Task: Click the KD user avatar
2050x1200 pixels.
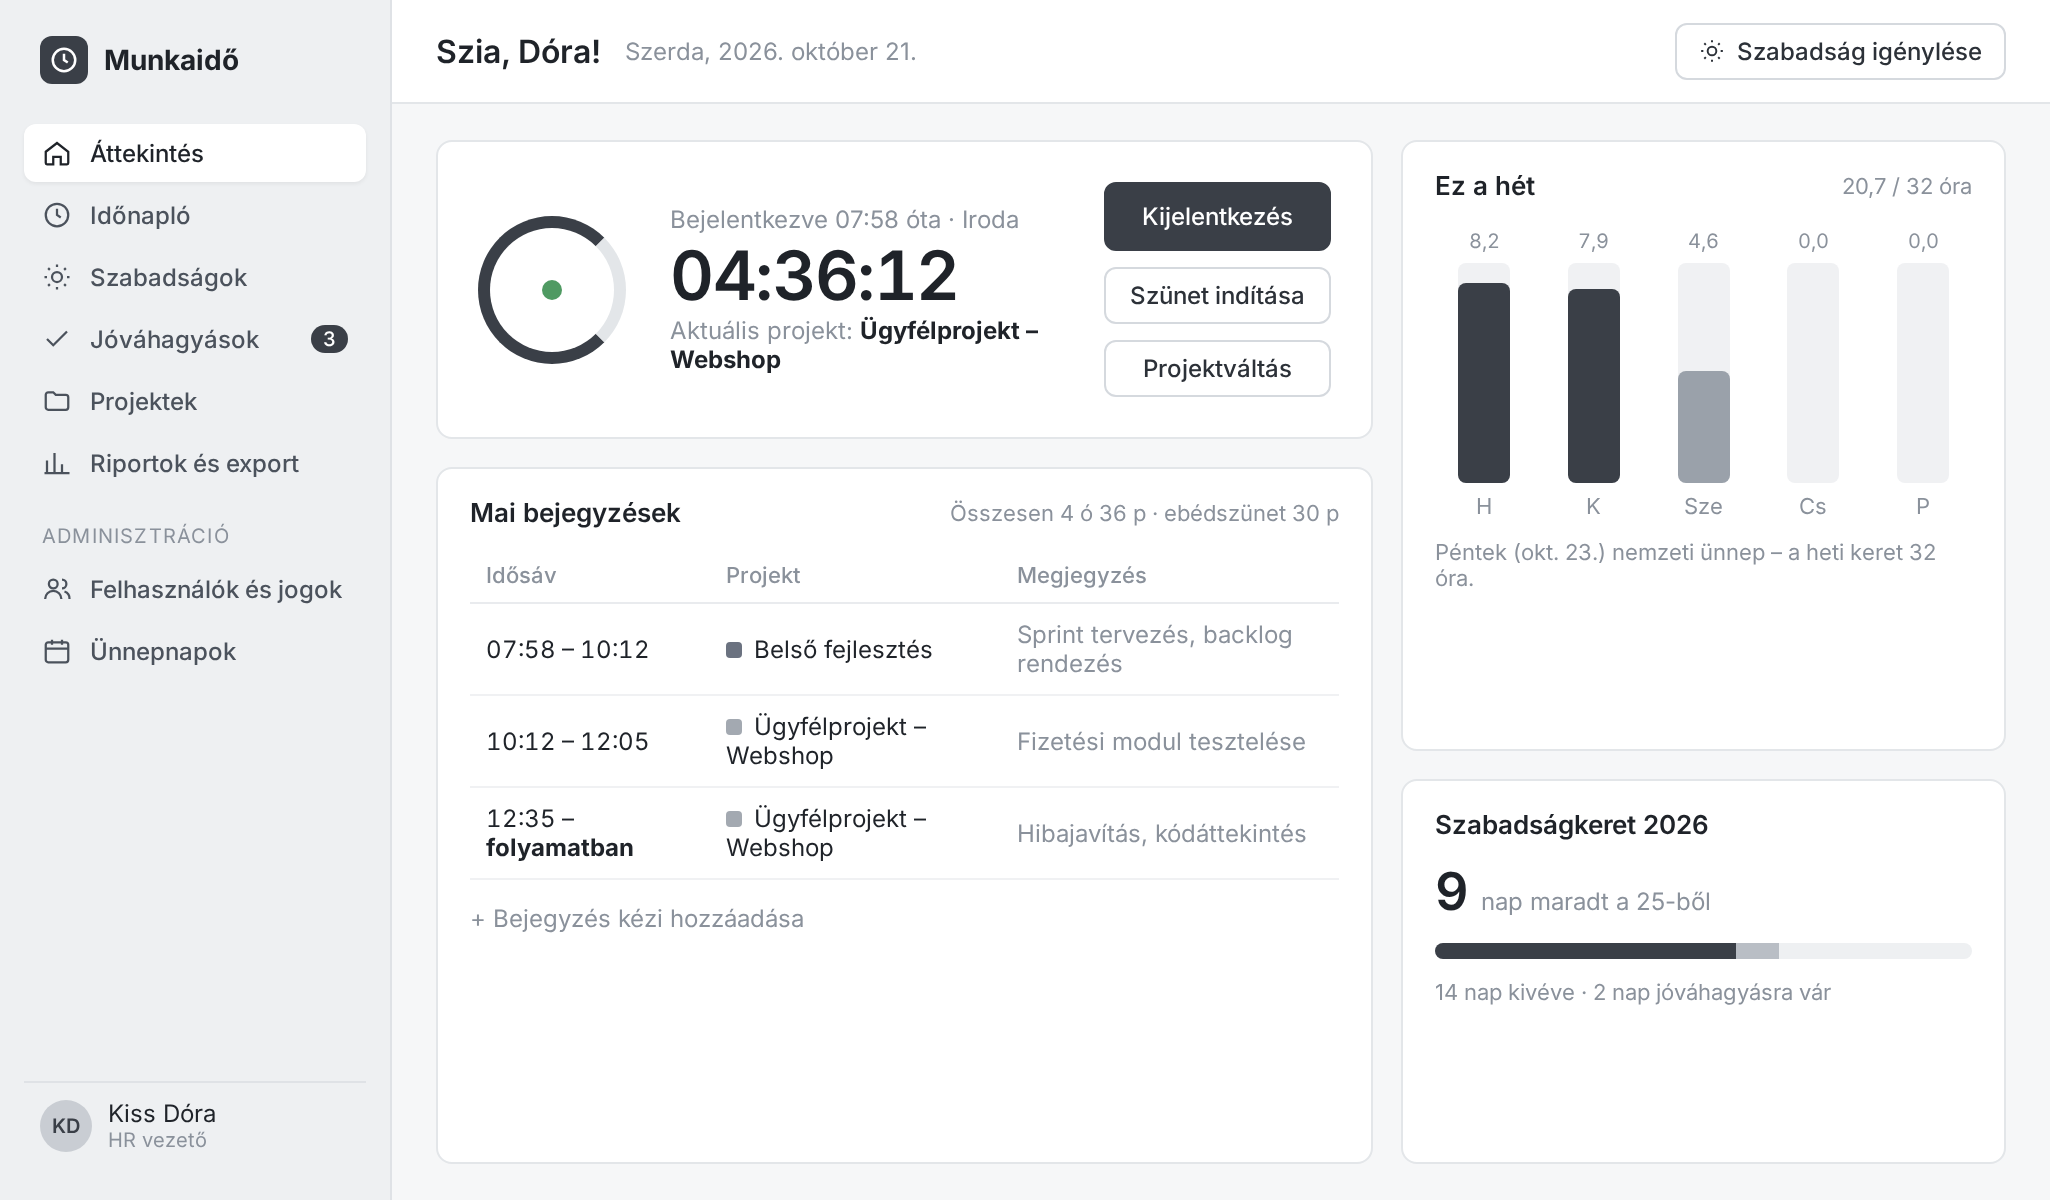Action: 66,1126
